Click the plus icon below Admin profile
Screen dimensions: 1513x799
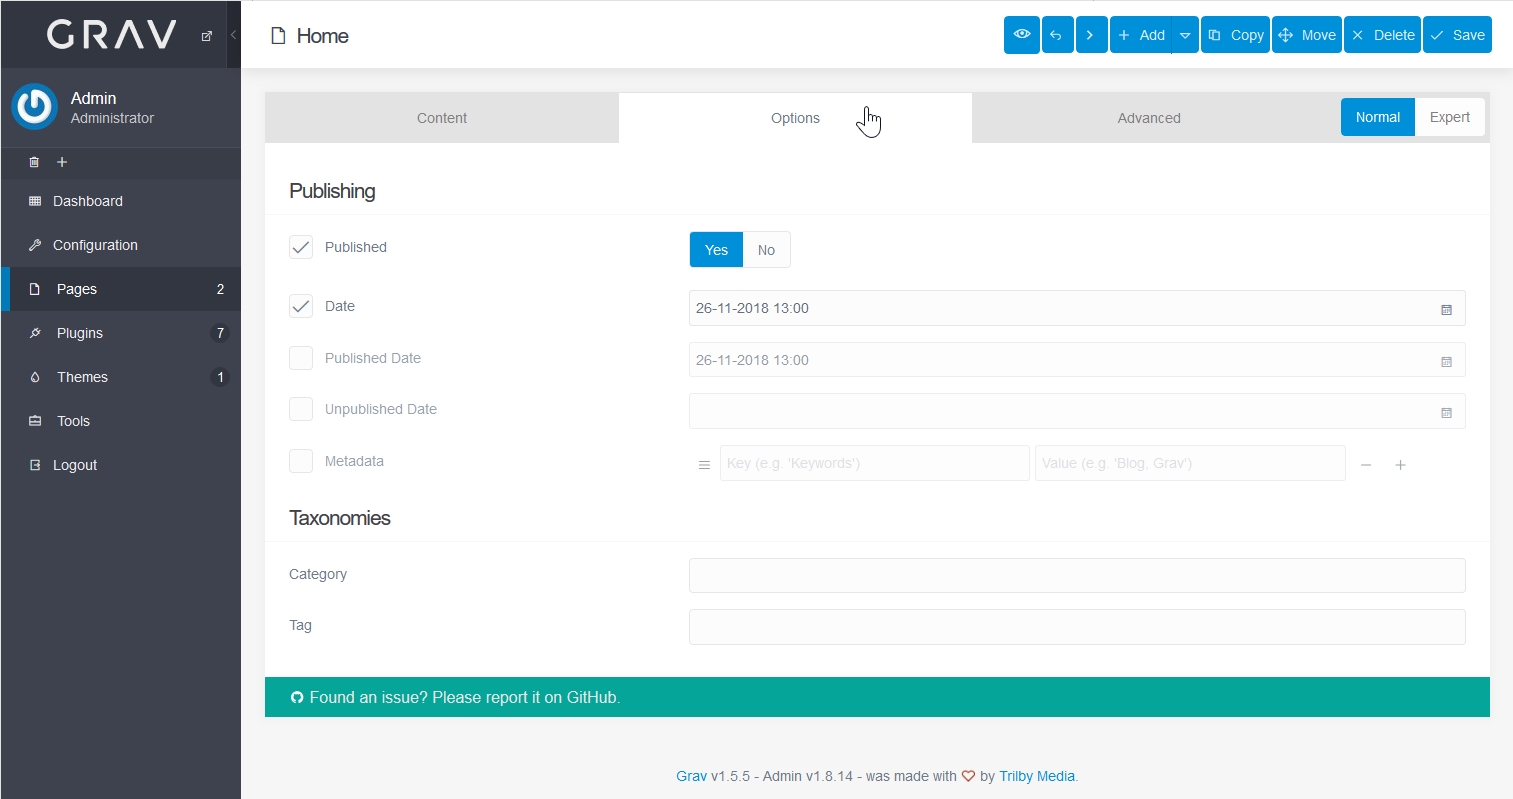click(x=62, y=162)
